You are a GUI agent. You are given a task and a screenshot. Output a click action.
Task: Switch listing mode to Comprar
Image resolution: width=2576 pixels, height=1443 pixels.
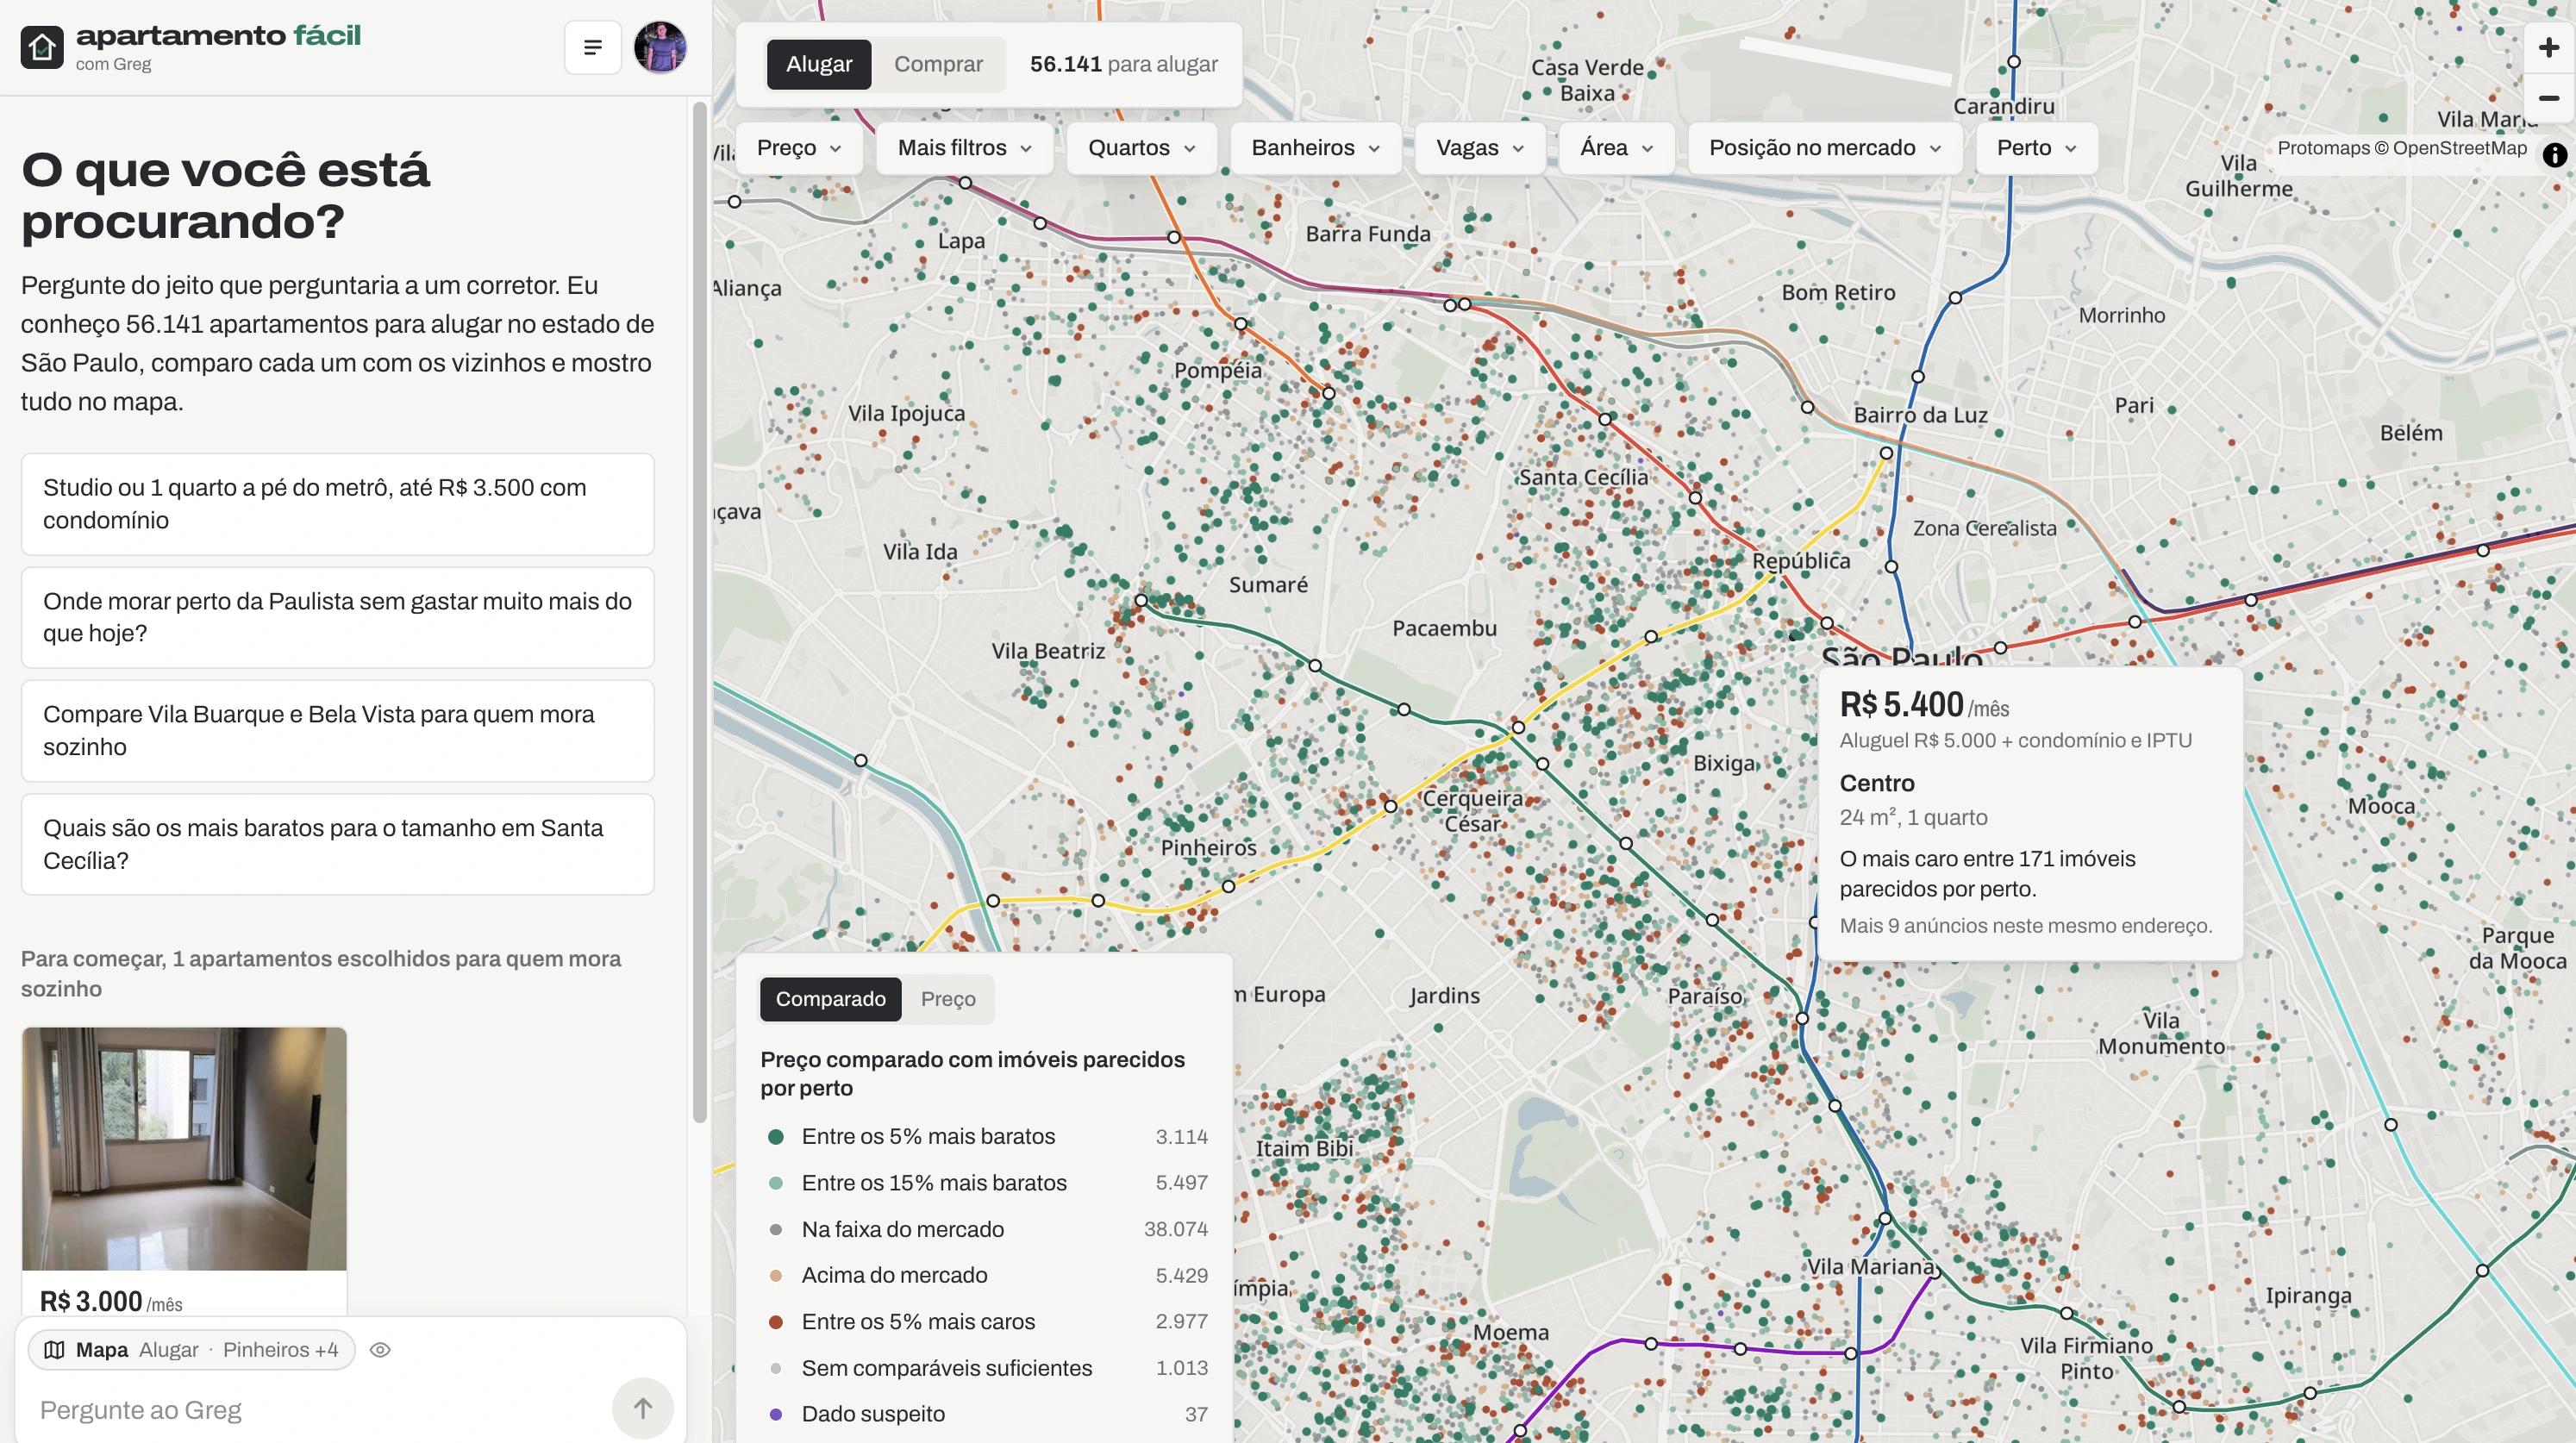point(937,64)
